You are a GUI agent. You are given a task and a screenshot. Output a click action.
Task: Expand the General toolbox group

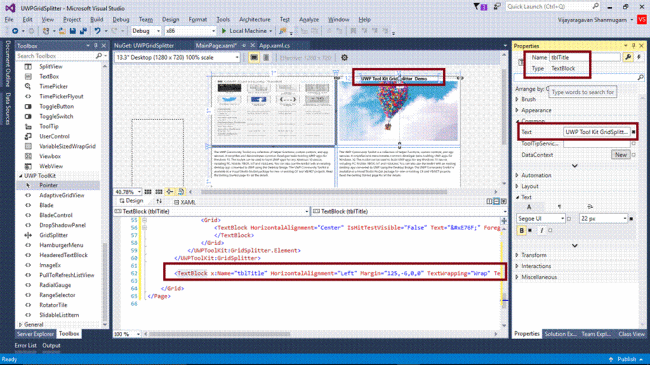pyautogui.click(x=21, y=325)
